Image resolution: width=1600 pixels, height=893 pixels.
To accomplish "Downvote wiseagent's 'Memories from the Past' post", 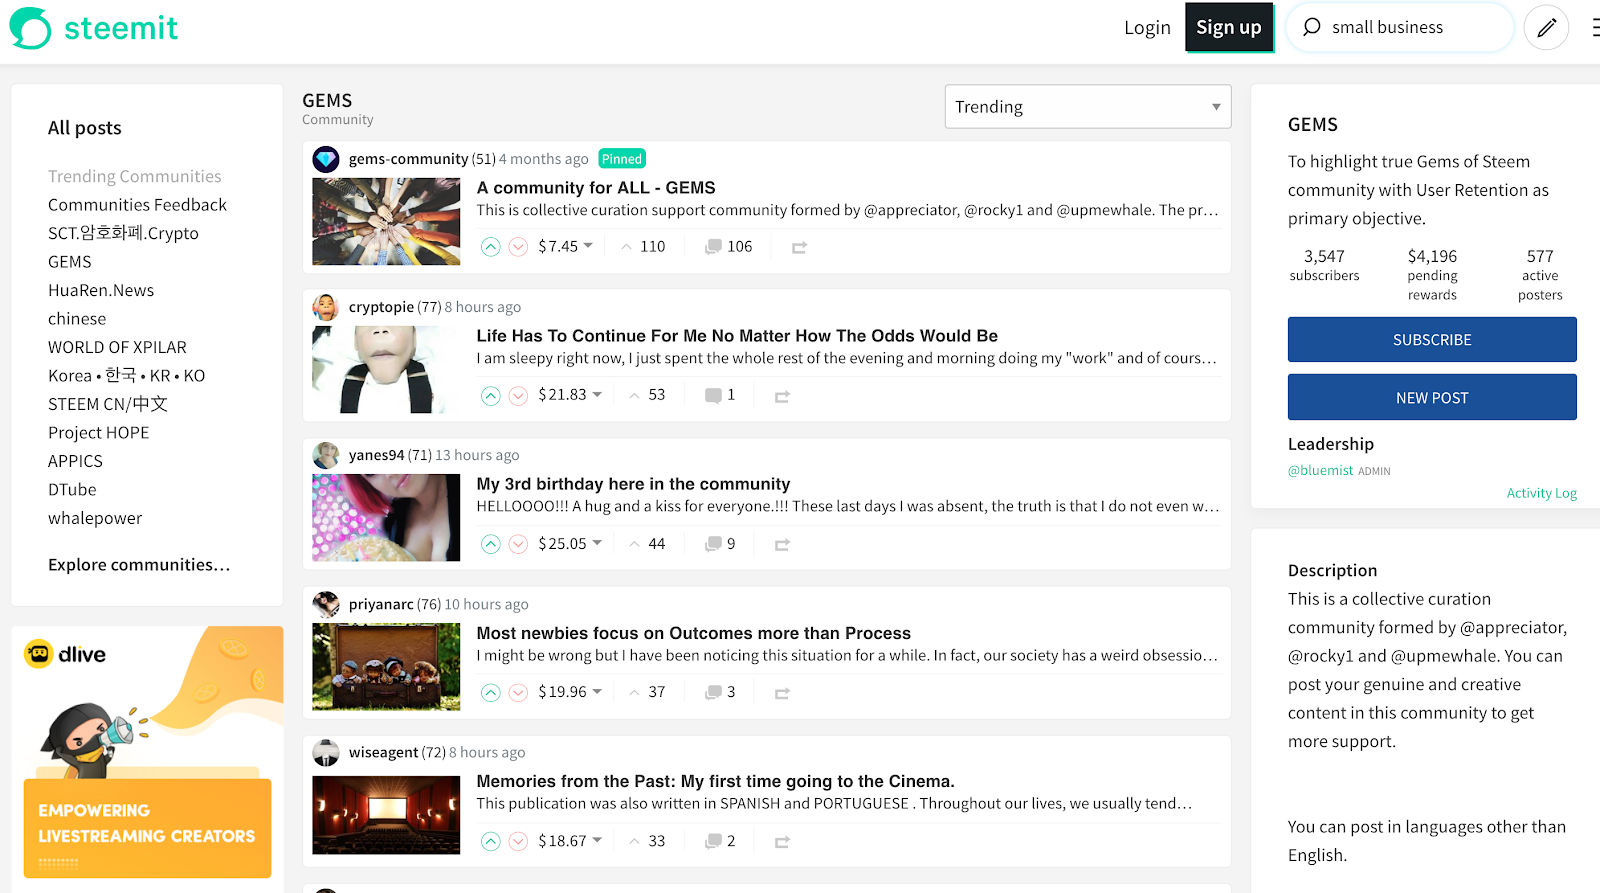I will [x=518, y=841].
